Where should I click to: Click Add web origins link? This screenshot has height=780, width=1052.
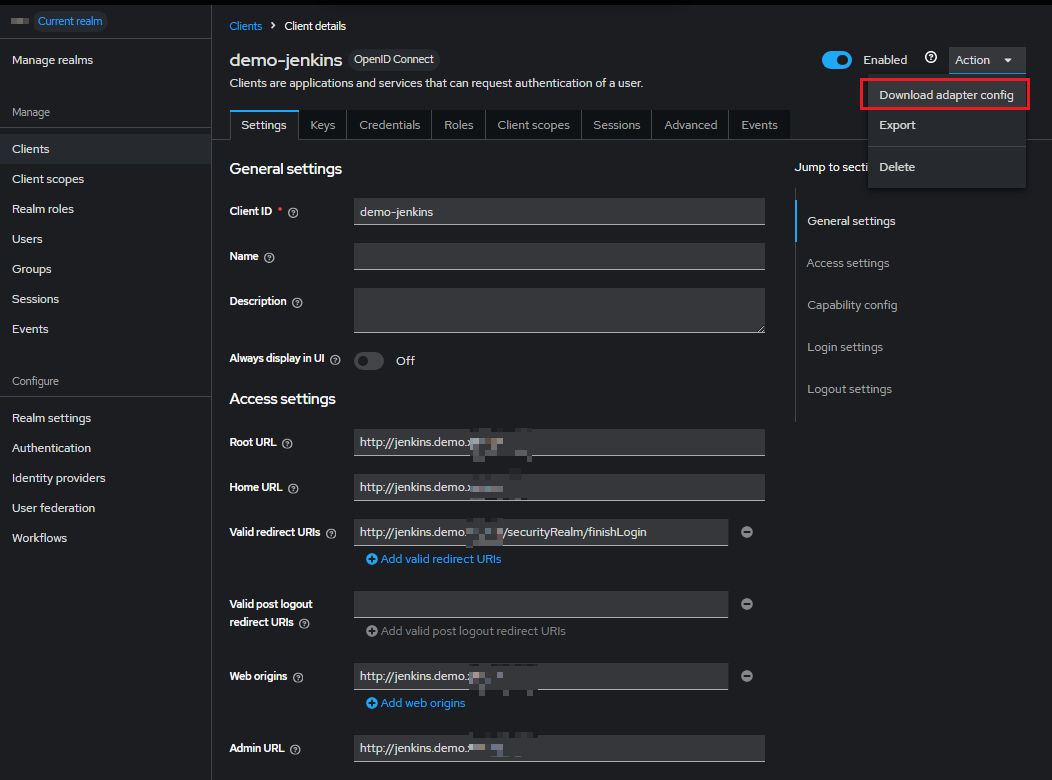click(423, 703)
